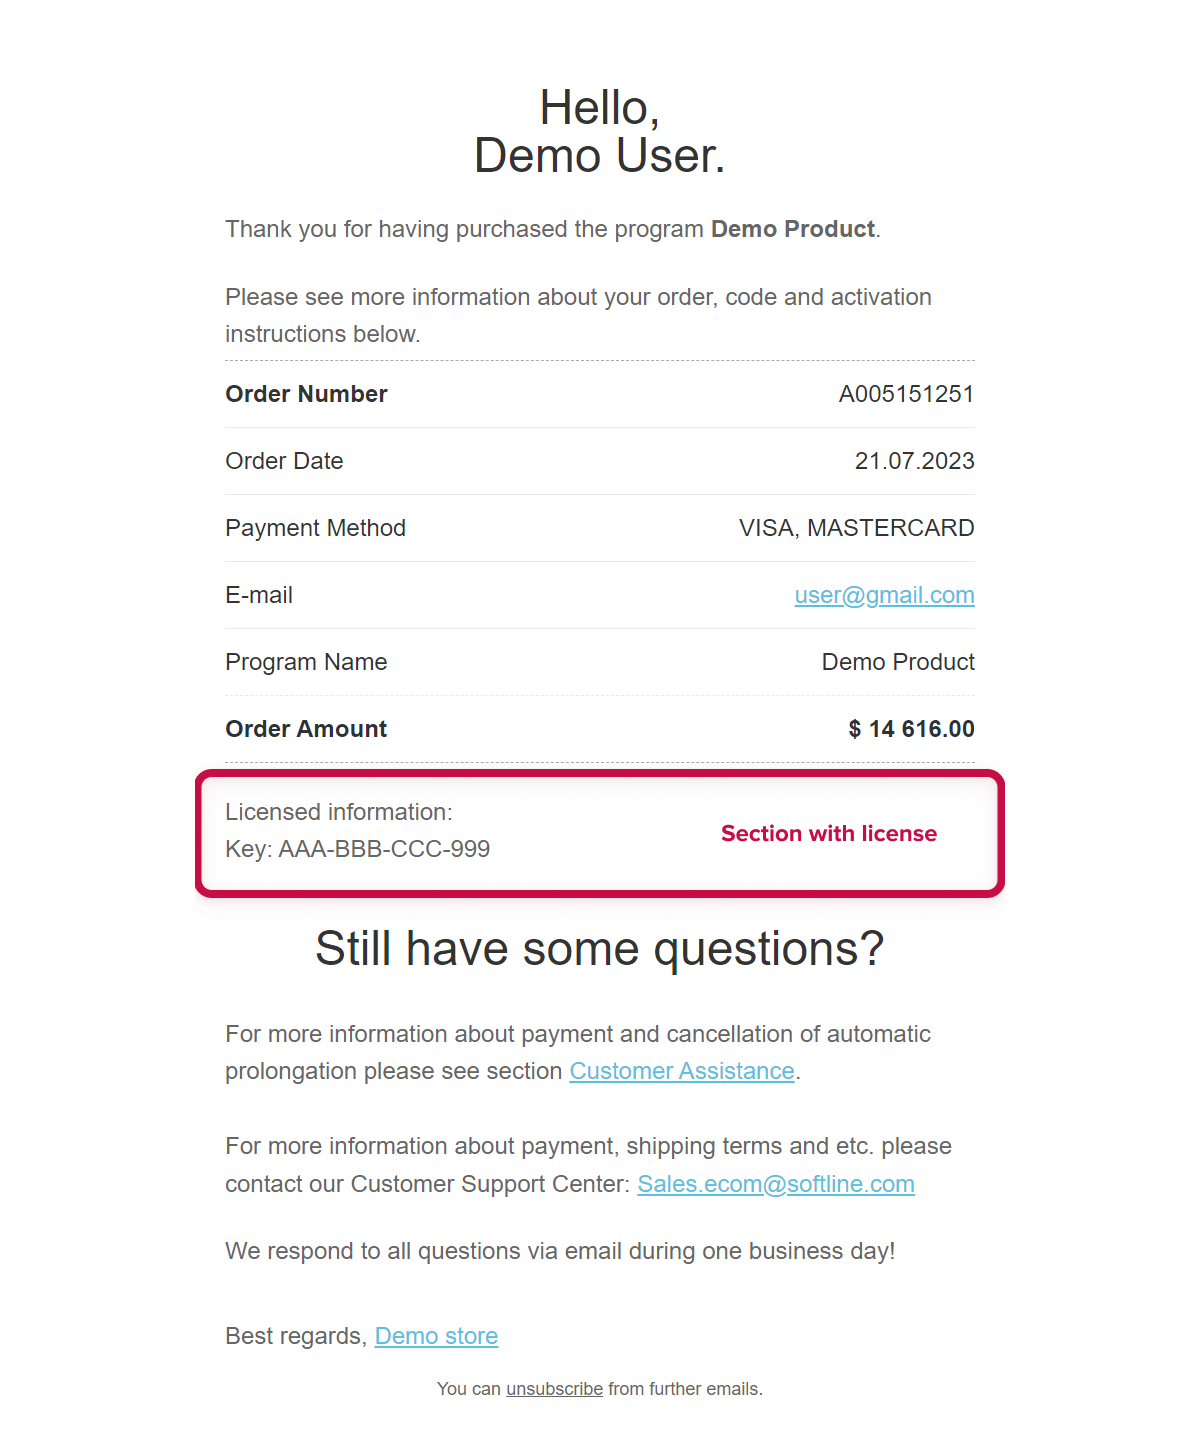Viewport: 1200px width, 1454px height.
Task: Click the 'Program Name' row label
Action: 306,662
